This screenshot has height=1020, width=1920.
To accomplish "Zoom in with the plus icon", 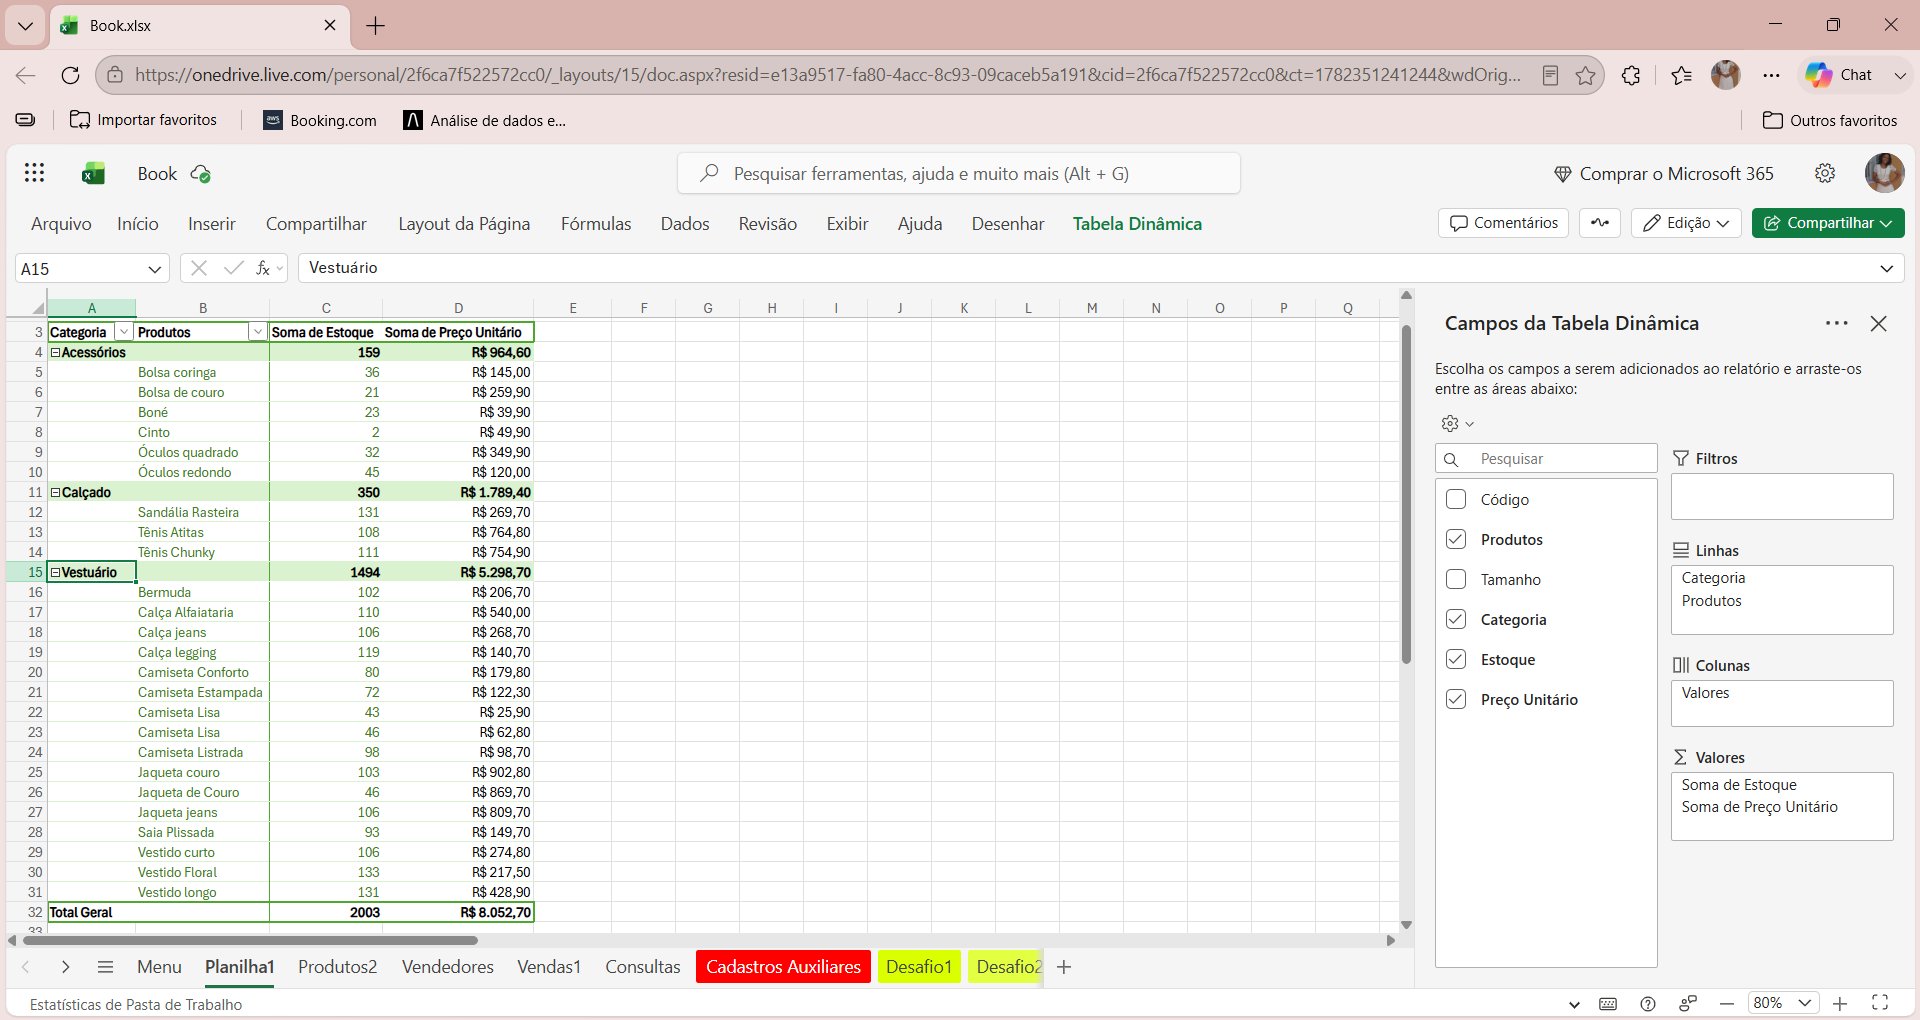I will click(1840, 1003).
